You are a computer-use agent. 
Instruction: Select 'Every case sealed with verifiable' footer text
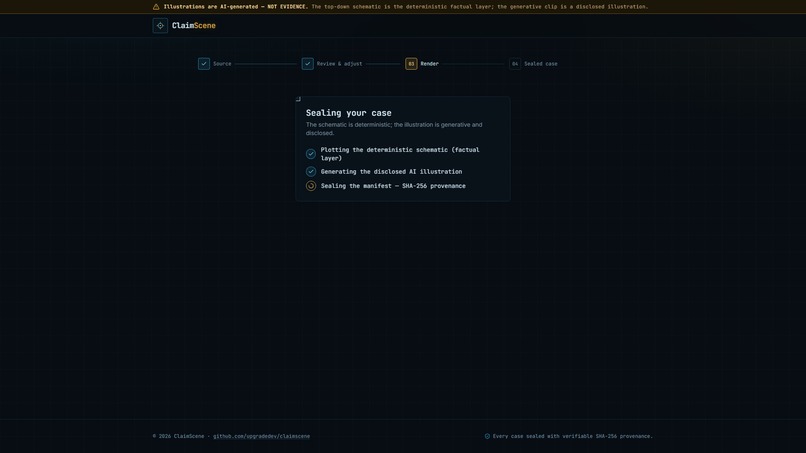point(573,436)
